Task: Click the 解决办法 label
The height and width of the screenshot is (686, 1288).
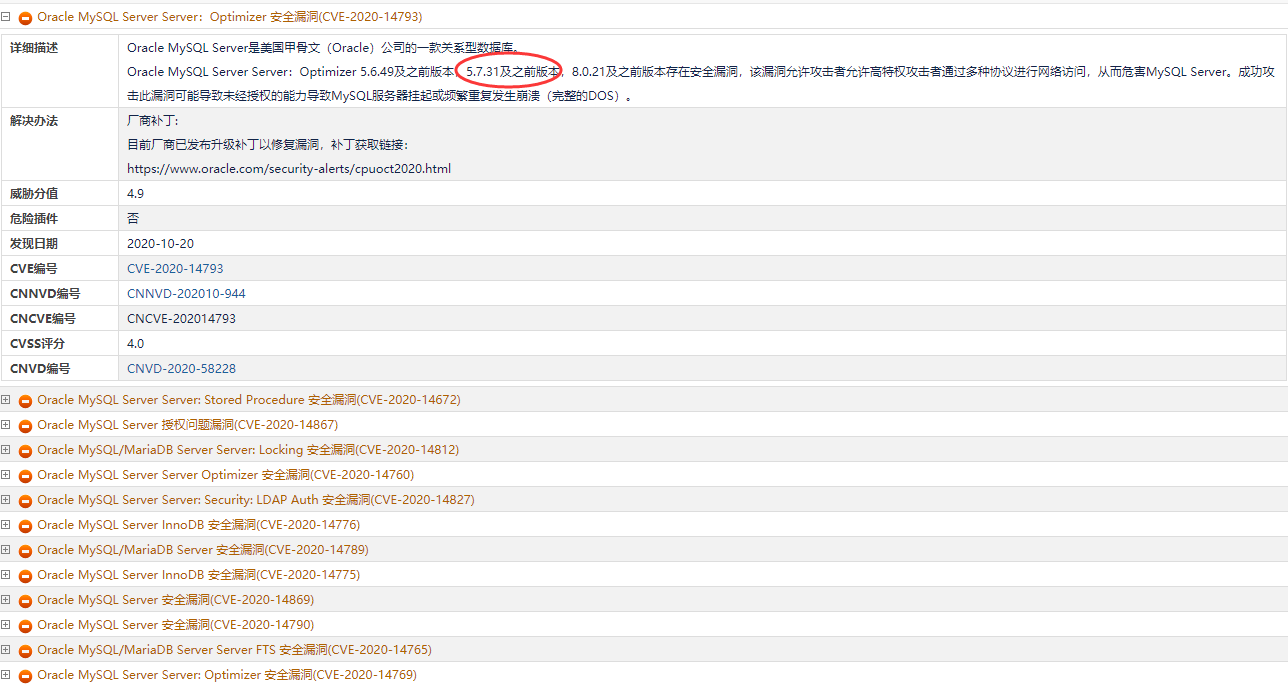Action: pyautogui.click(x=34, y=120)
